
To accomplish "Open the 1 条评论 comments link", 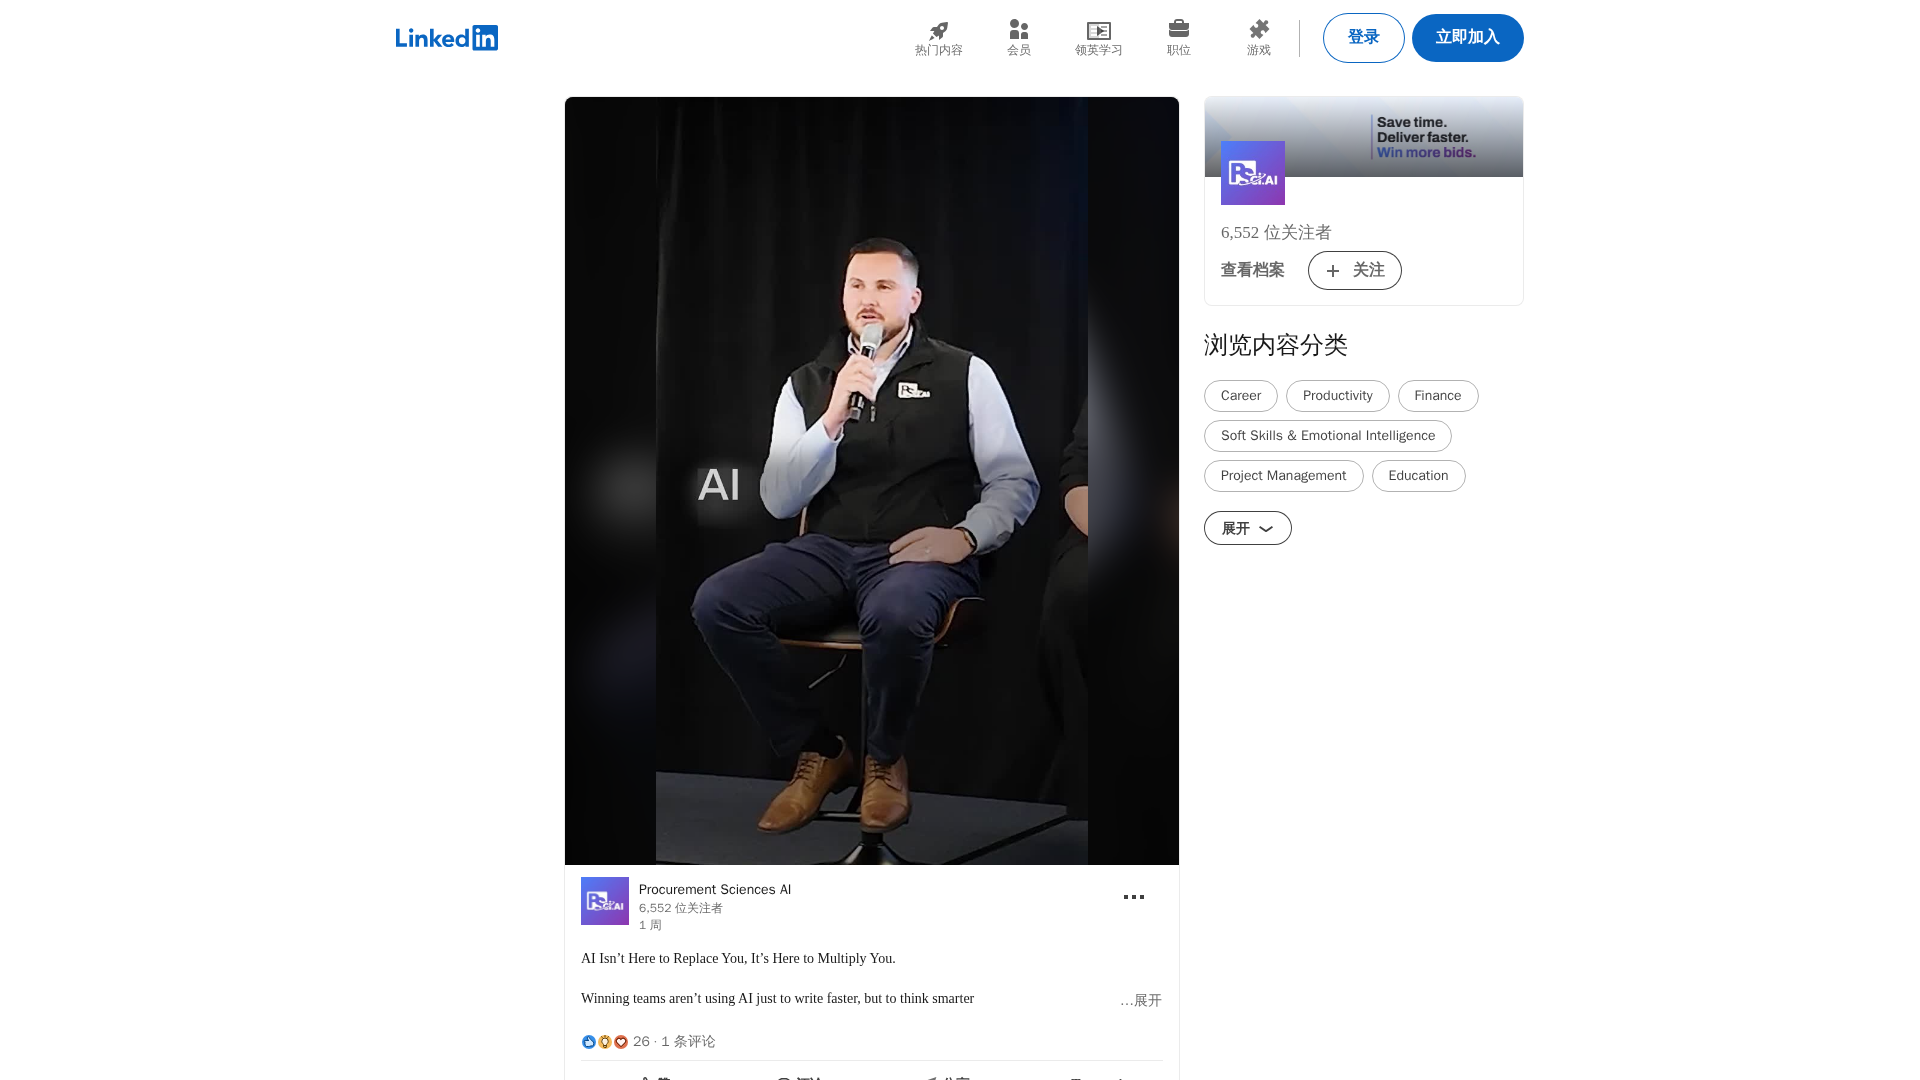I will [688, 1042].
